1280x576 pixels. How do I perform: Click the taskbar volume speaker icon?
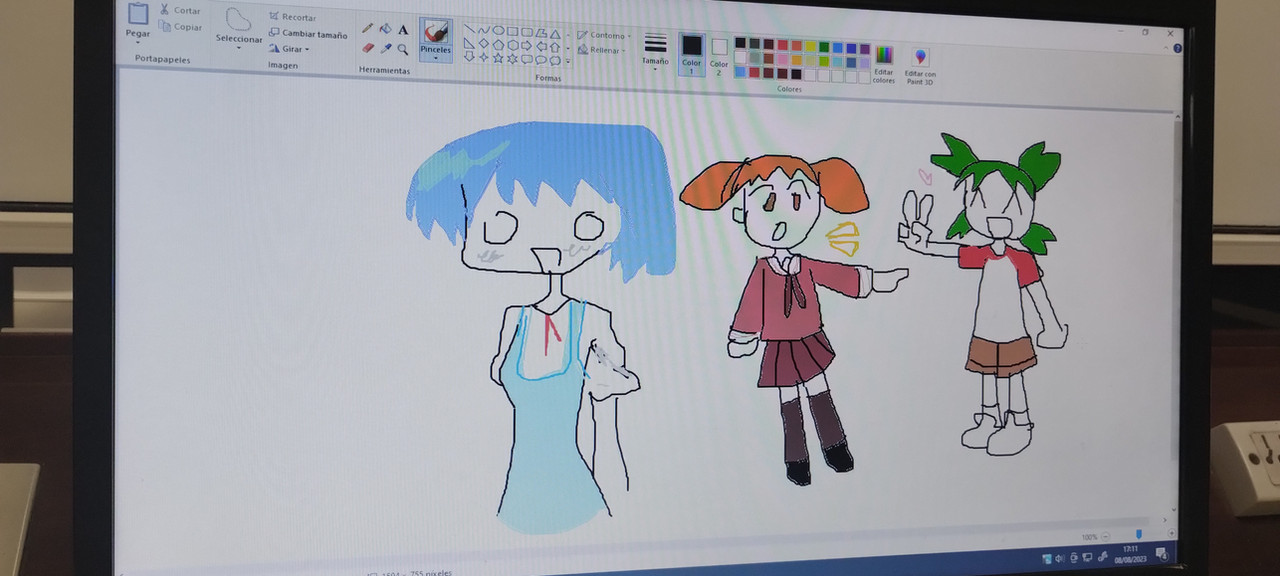tap(1059, 558)
